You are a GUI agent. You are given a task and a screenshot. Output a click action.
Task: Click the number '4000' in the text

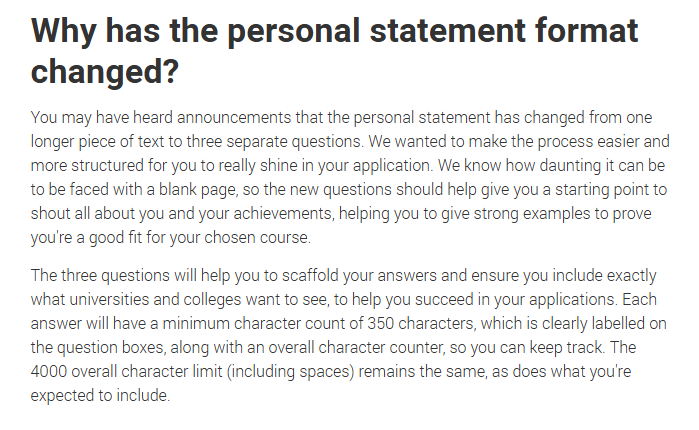(x=49, y=371)
